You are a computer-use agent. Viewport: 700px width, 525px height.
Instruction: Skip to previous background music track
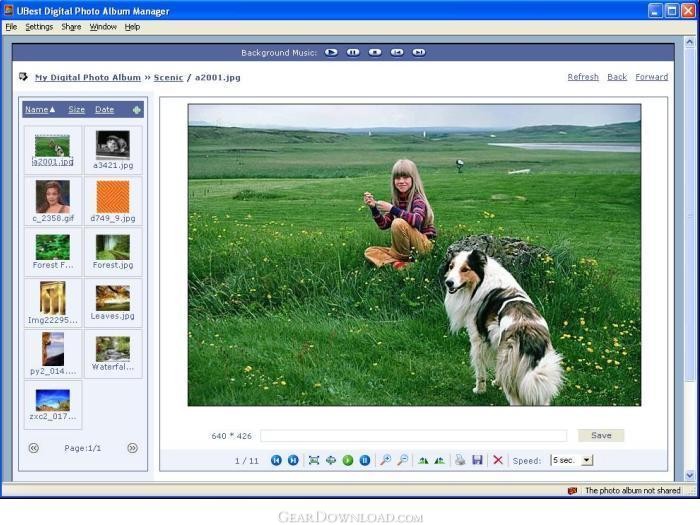pos(397,52)
